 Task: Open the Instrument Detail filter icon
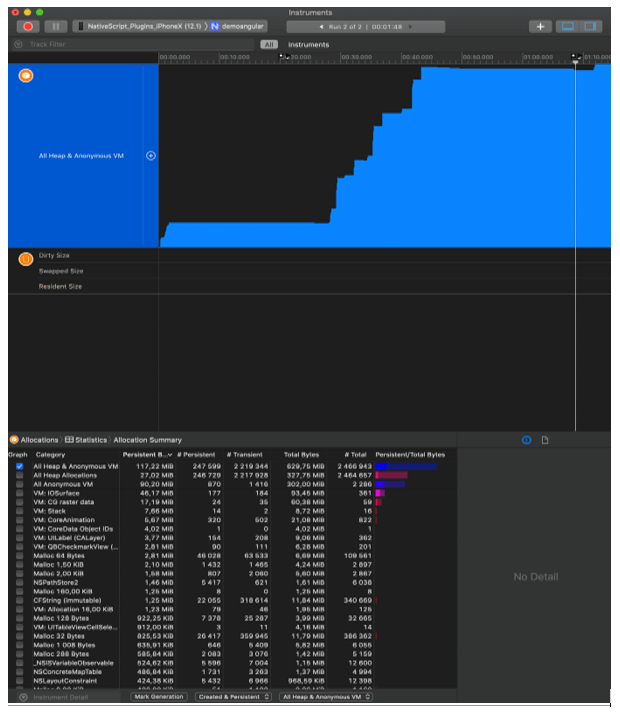[x=23, y=697]
